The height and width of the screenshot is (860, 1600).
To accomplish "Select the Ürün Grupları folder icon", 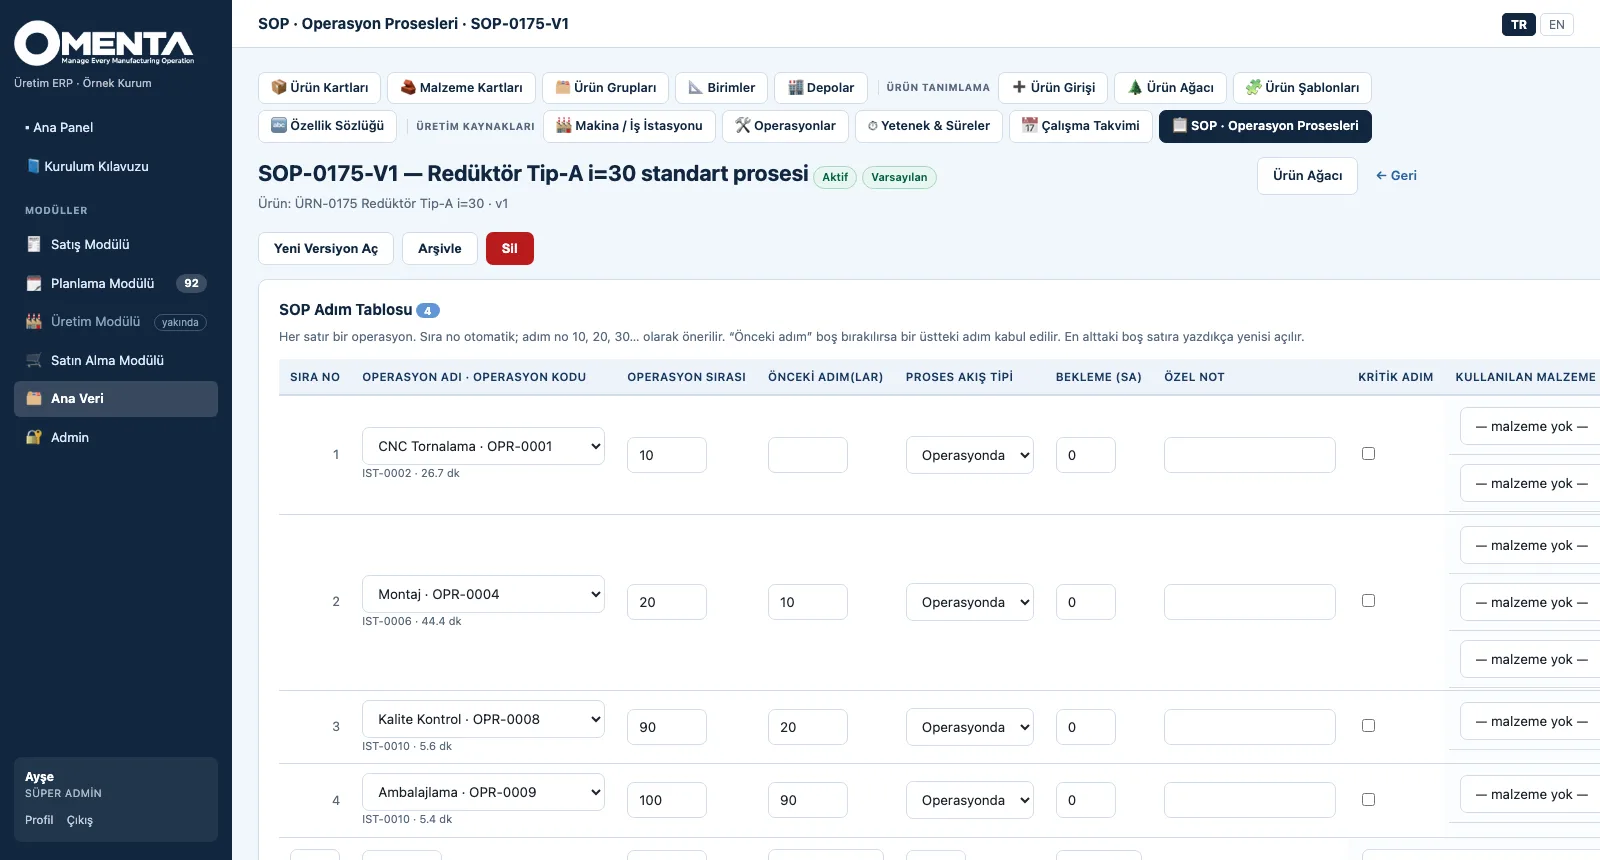I will tap(563, 88).
